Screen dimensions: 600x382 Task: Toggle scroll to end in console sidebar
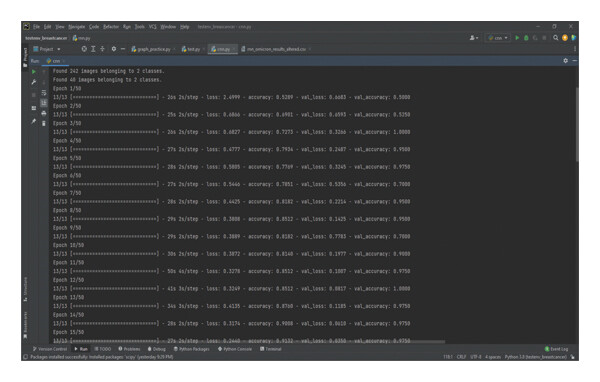pos(44,103)
